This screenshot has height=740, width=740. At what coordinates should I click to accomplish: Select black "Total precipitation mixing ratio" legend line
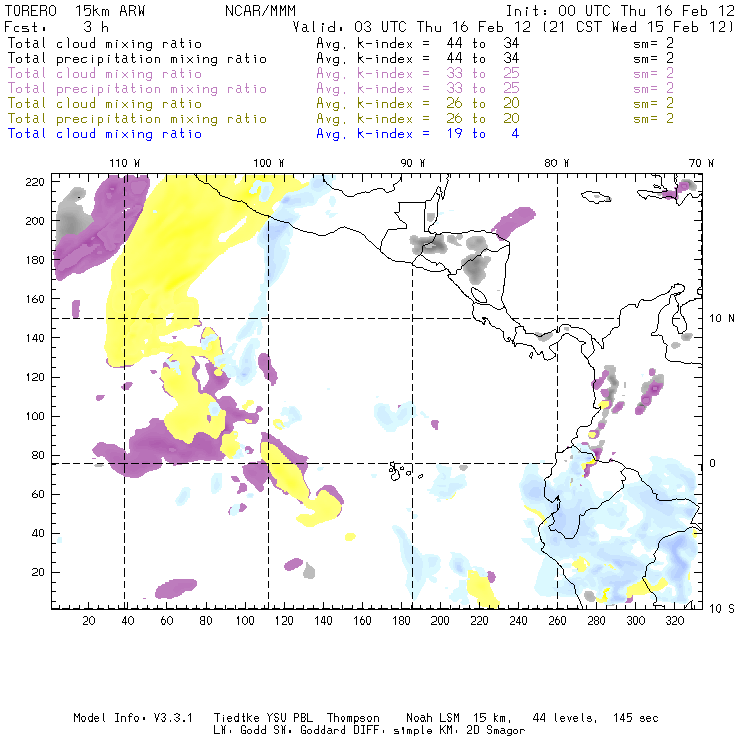pyautogui.click(x=137, y=59)
